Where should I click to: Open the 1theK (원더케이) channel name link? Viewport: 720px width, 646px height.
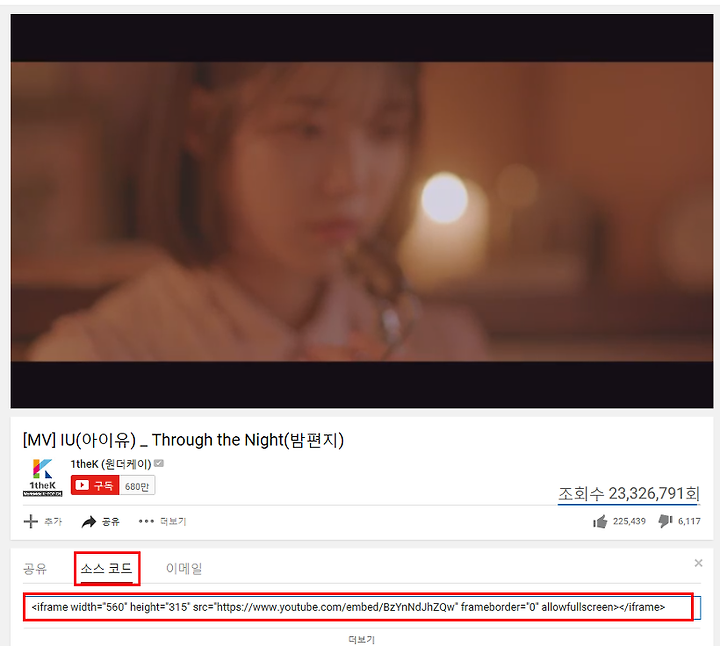click(111, 464)
